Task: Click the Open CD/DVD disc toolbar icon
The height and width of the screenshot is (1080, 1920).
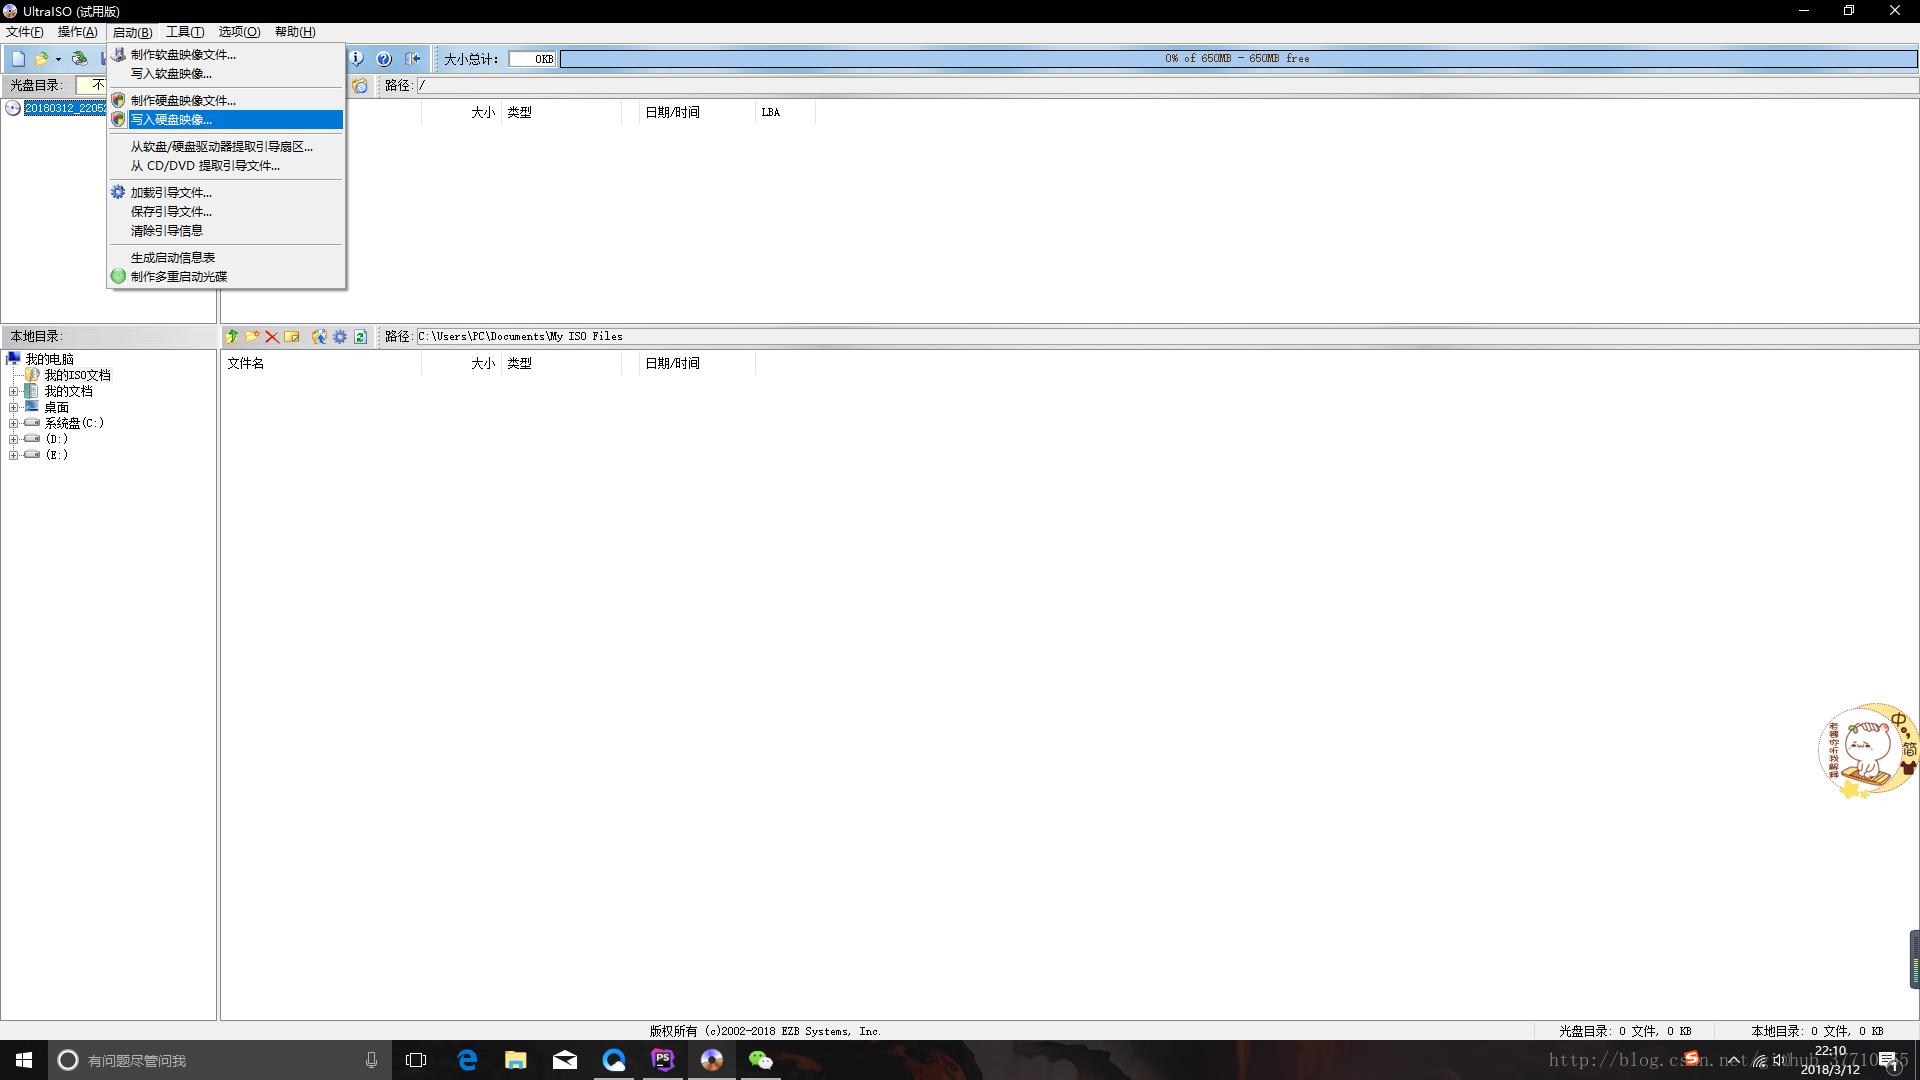Action: tap(79, 59)
